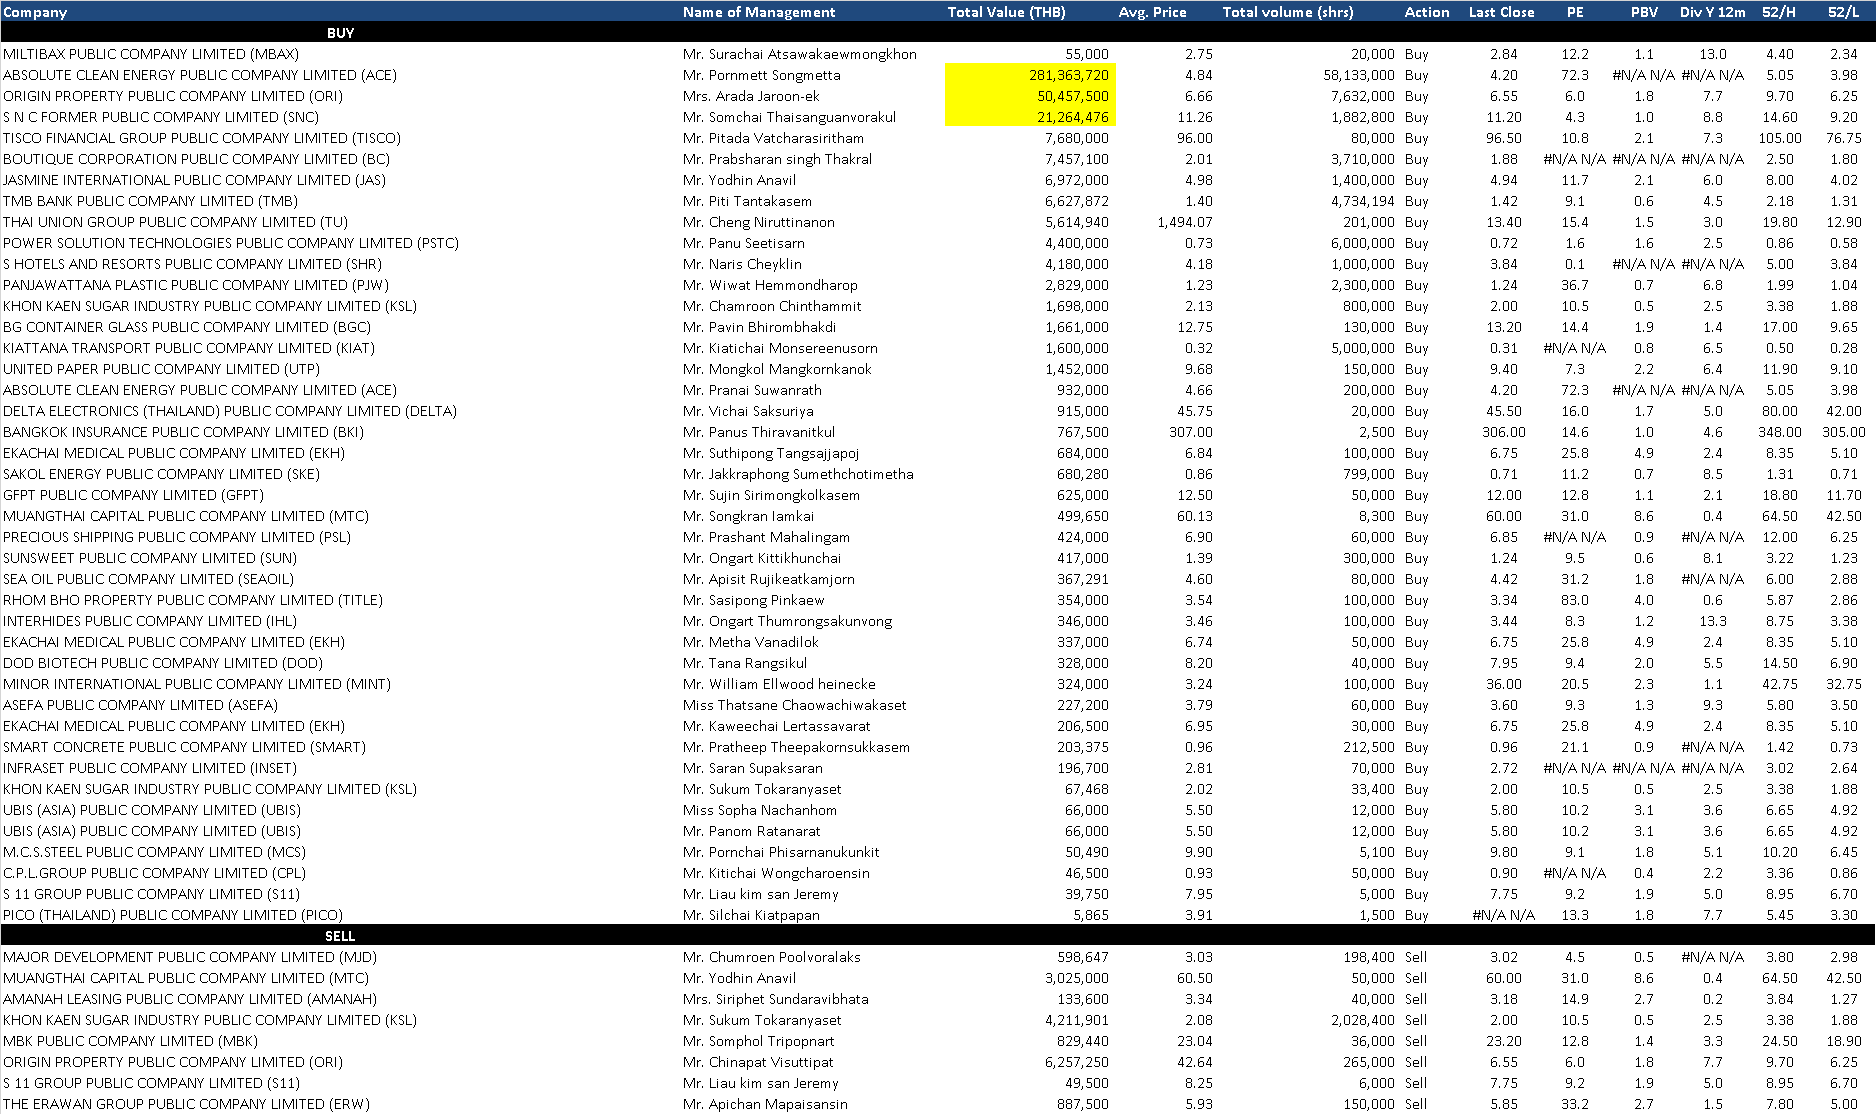Screen dimensions: 1876x1114
Task: Select the BUY section label
Action: (340, 33)
